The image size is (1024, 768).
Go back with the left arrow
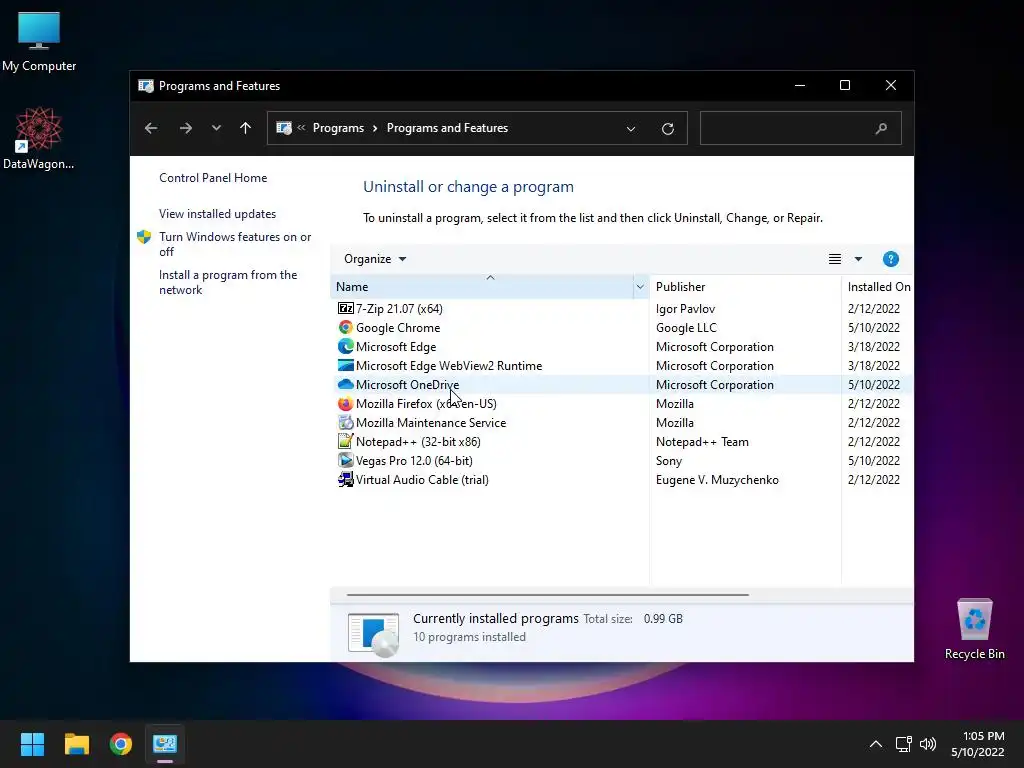pos(151,128)
